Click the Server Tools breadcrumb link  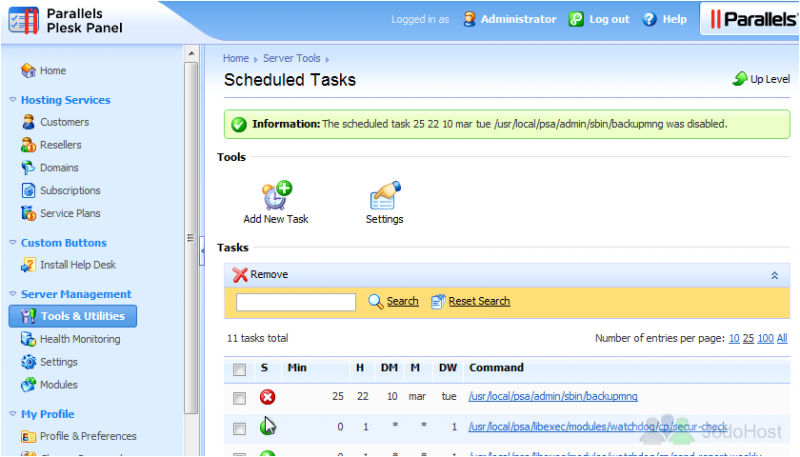click(x=292, y=58)
